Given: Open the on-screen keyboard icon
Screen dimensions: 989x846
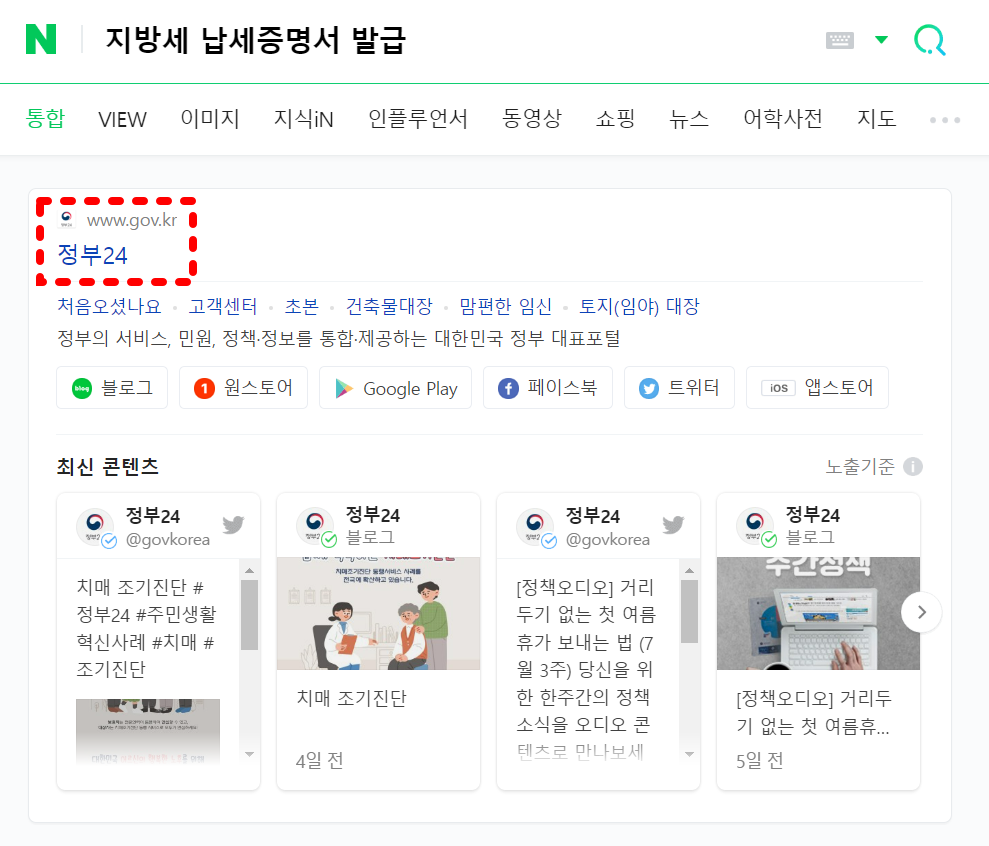Looking at the screenshot, I should point(840,40).
